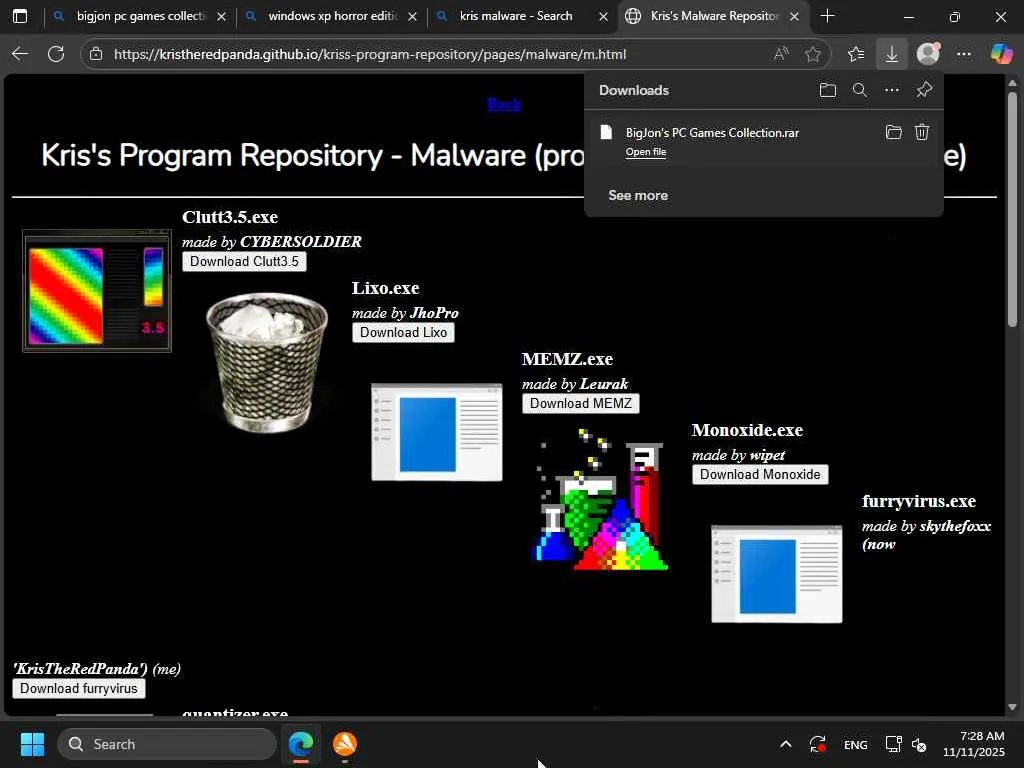Click the Back link on page
1024x768 pixels.
coord(504,104)
